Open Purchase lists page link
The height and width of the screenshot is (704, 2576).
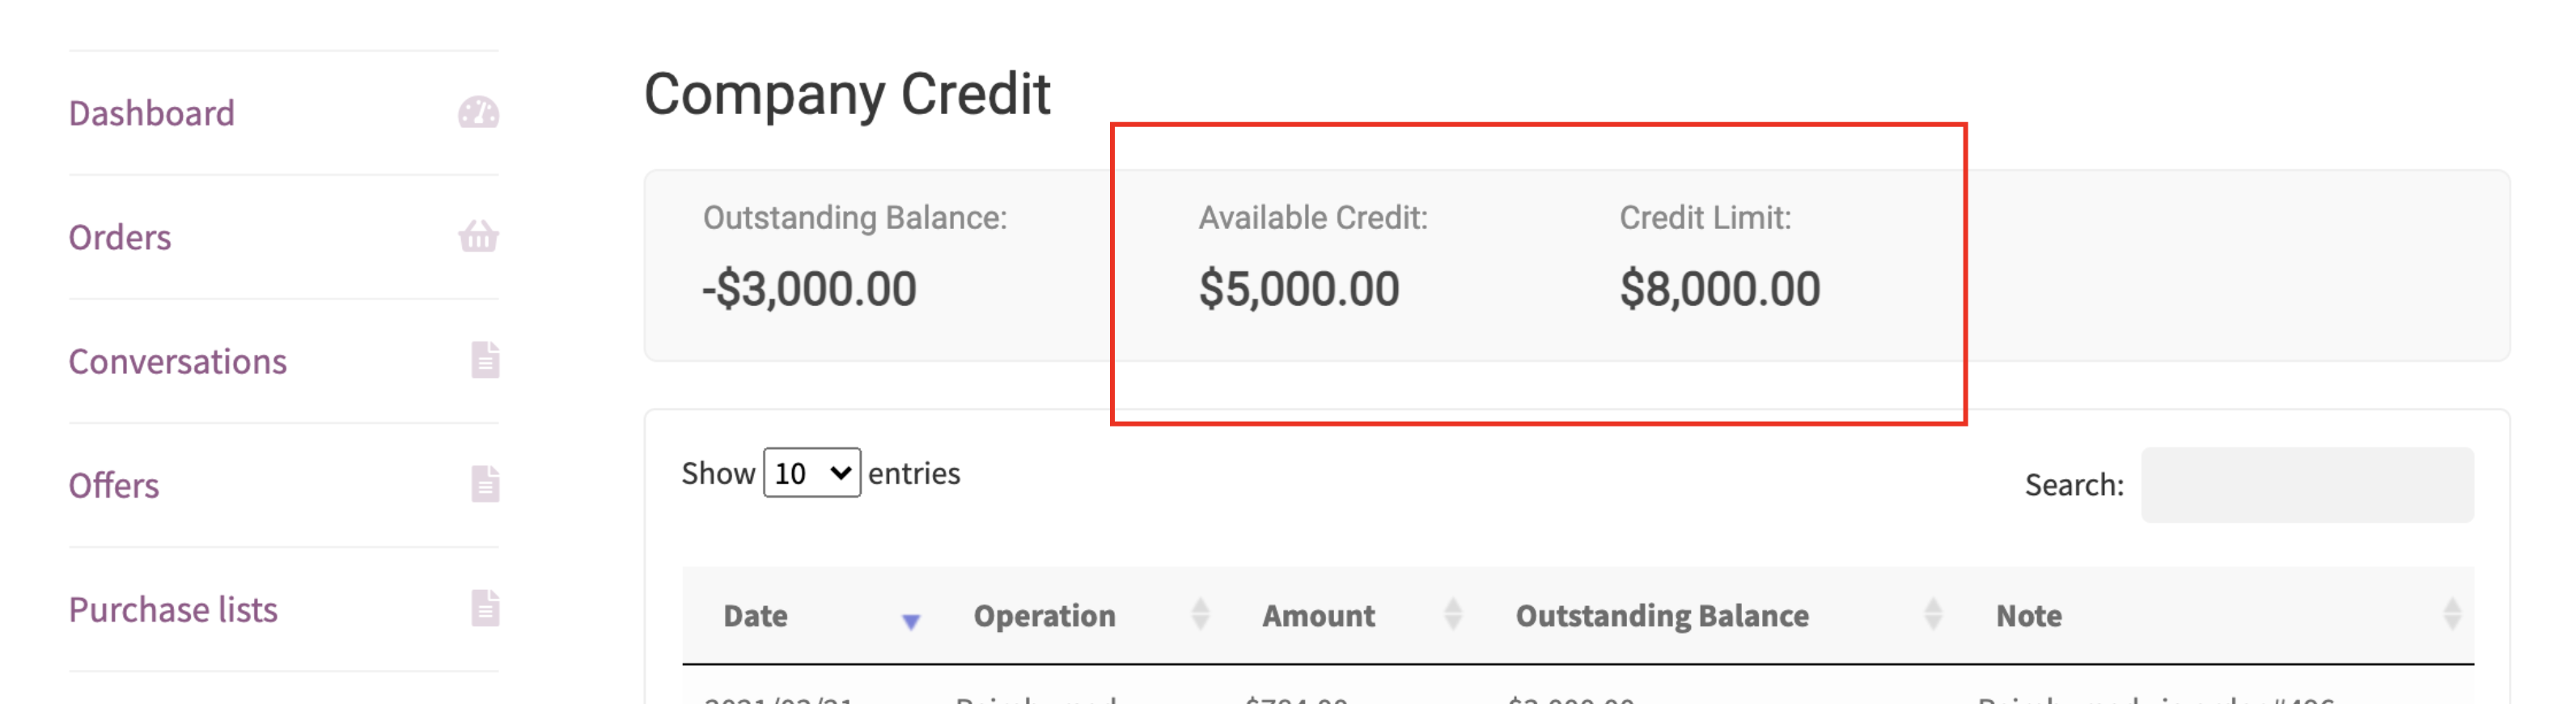[x=173, y=609]
